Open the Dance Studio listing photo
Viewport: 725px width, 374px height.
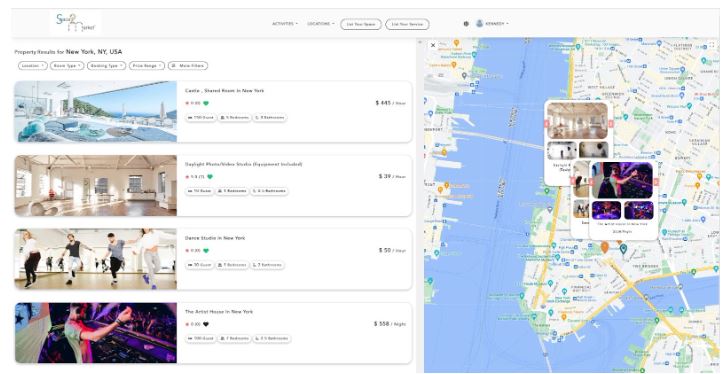(x=96, y=259)
